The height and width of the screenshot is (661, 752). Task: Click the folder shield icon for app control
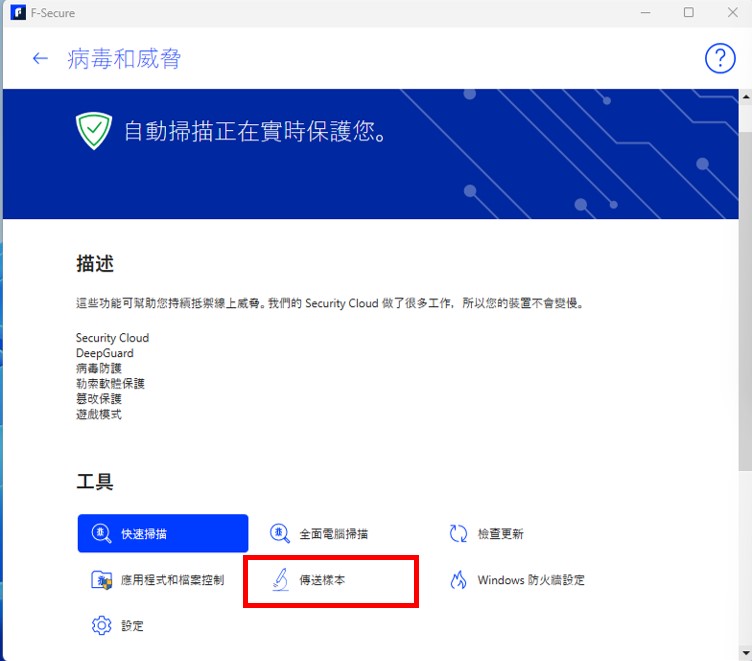tap(101, 580)
